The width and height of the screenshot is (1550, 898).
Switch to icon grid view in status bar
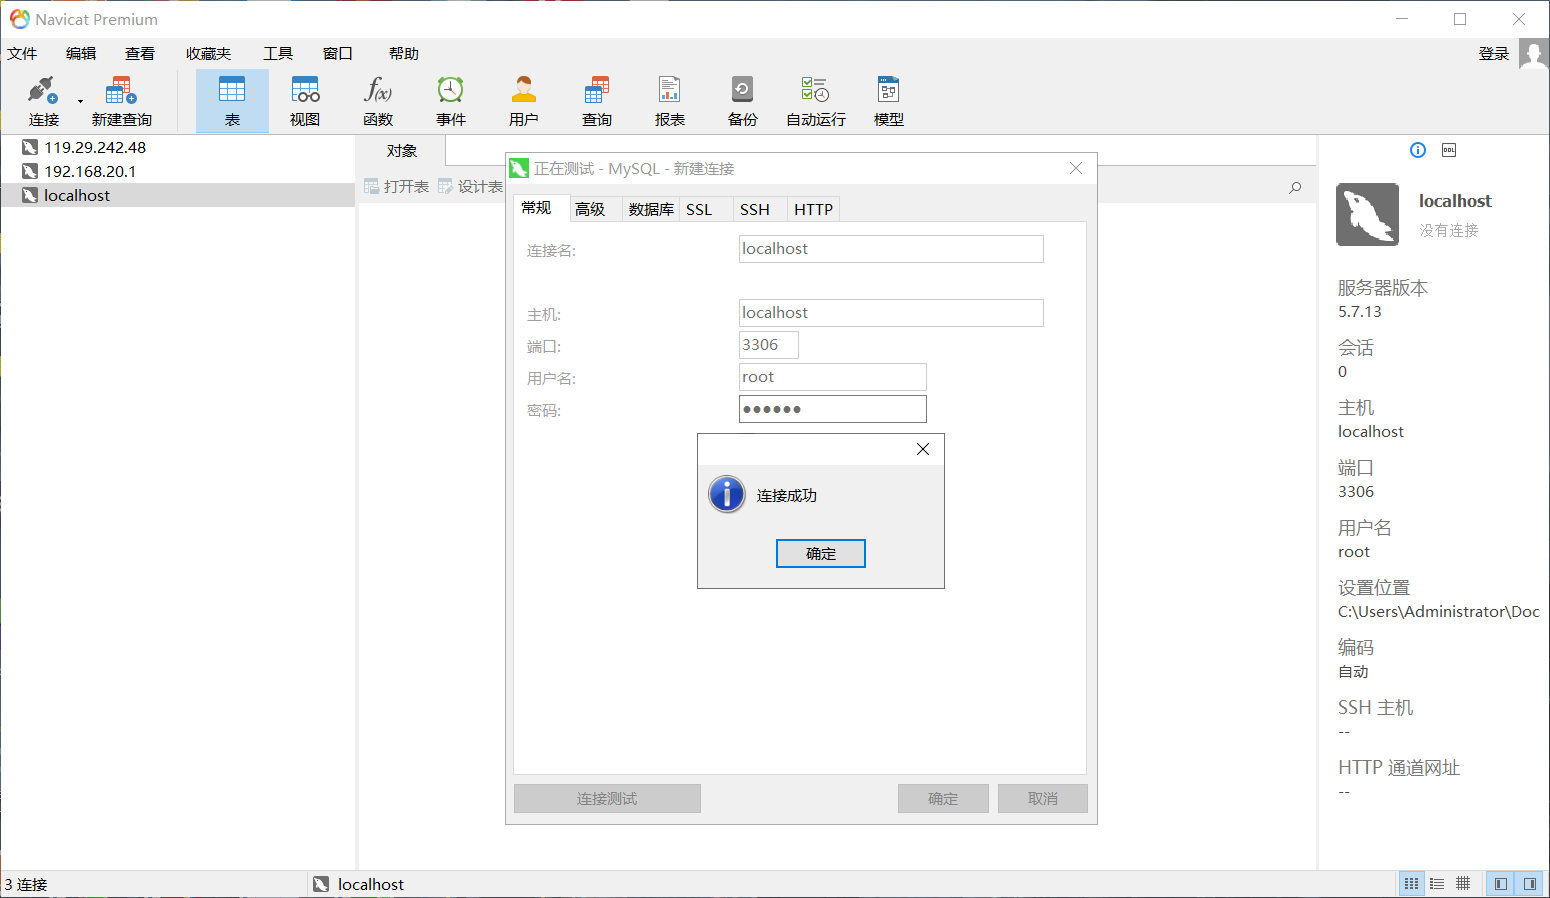tap(1411, 884)
